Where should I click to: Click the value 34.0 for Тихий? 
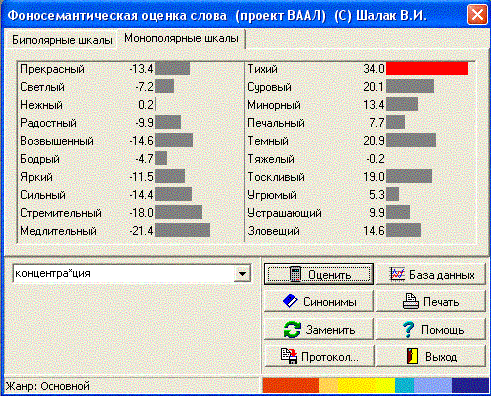point(374,69)
